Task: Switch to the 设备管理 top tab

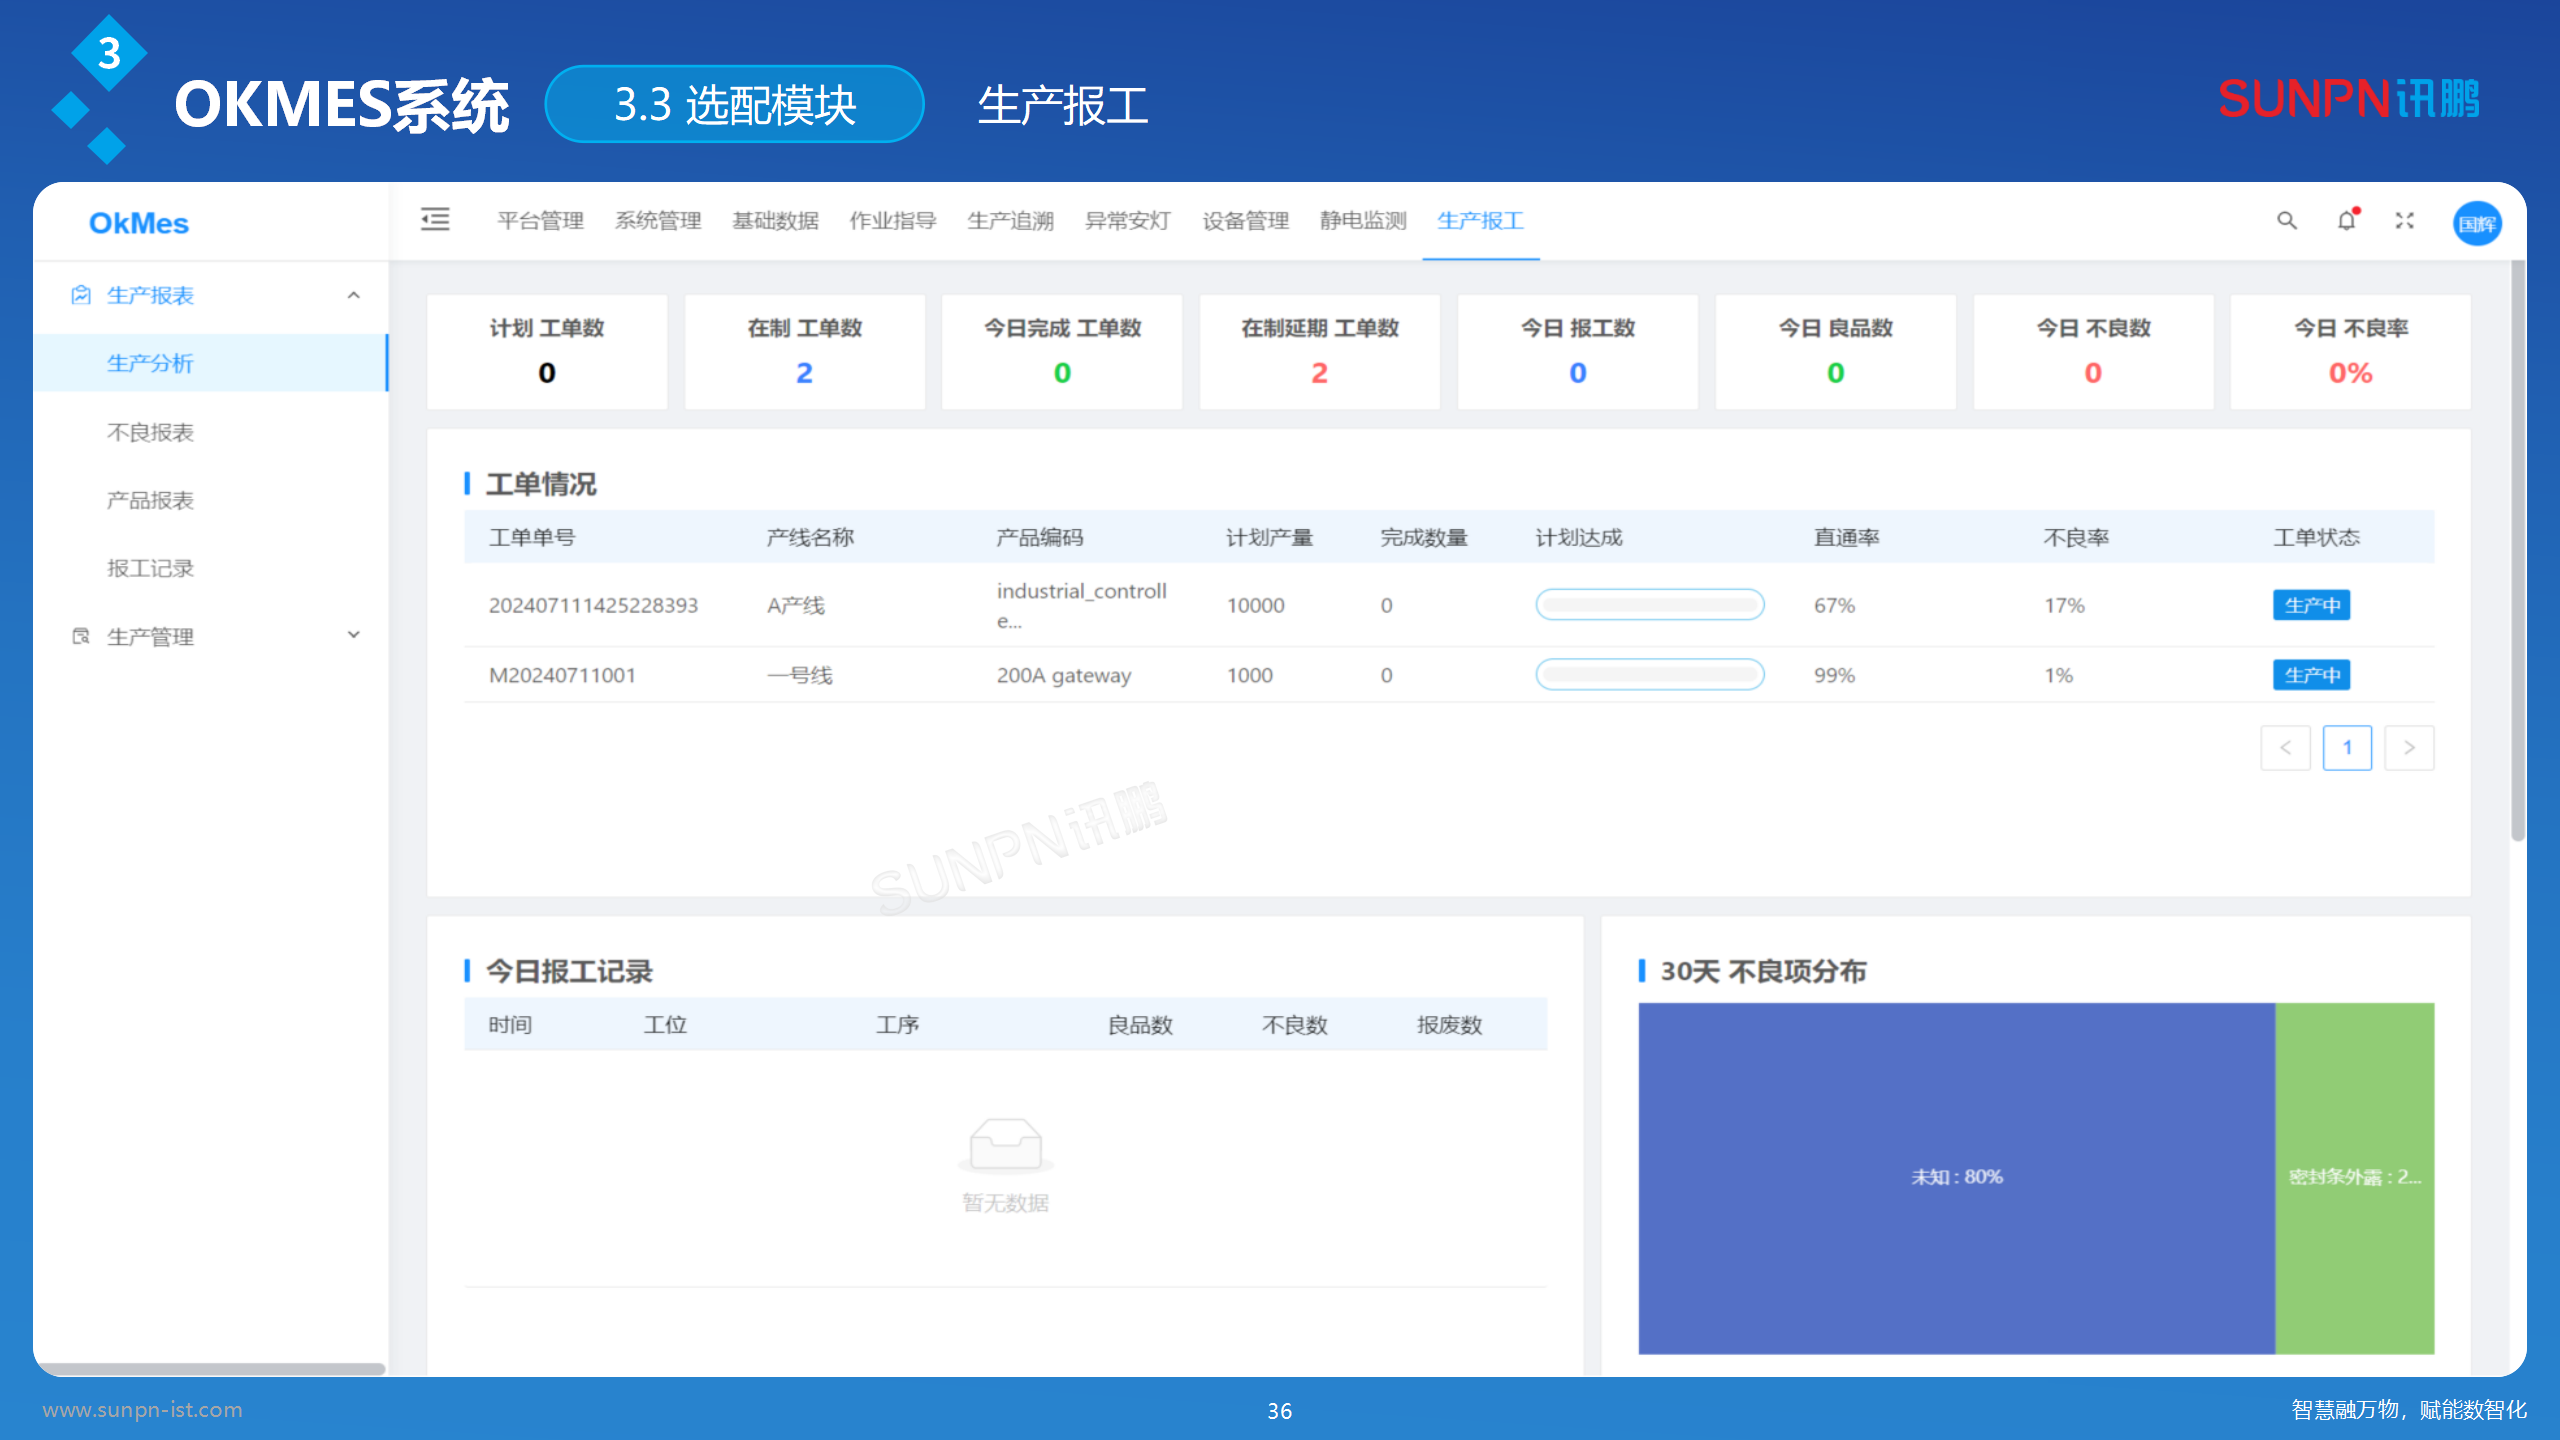Action: tap(1245, 221)
